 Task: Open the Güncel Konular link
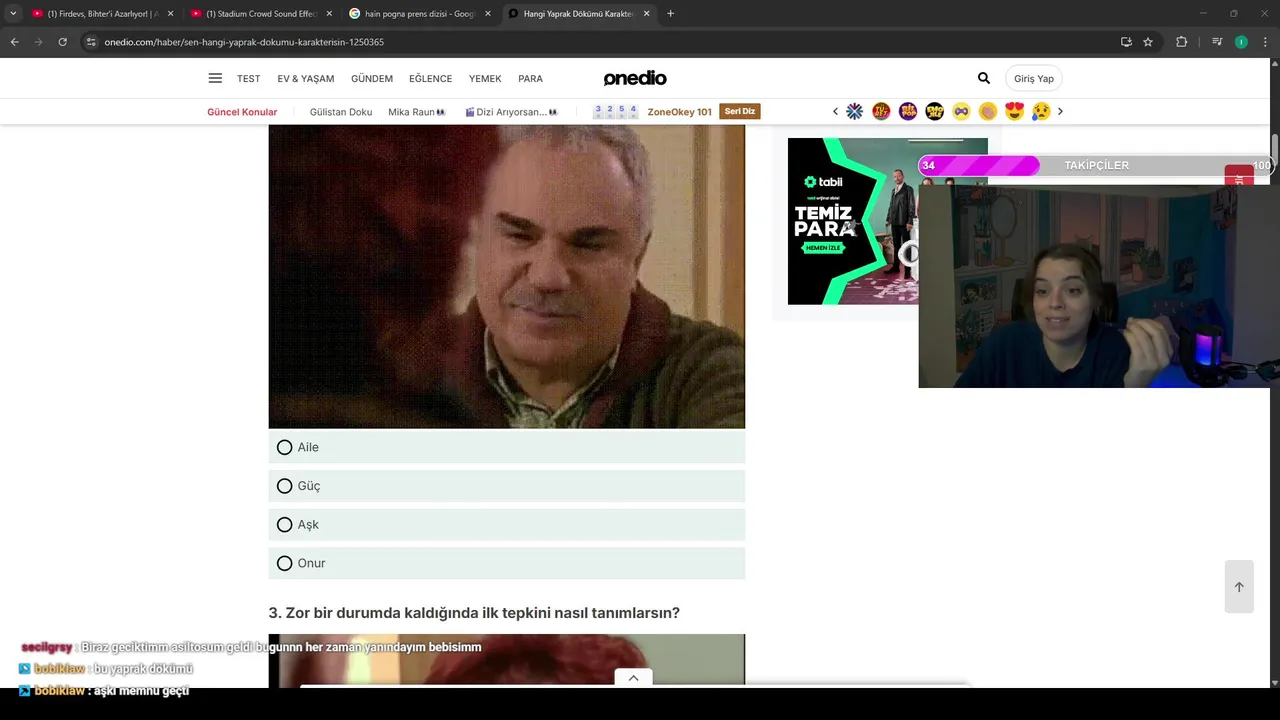pyautogui.click(x=242, y=112)
